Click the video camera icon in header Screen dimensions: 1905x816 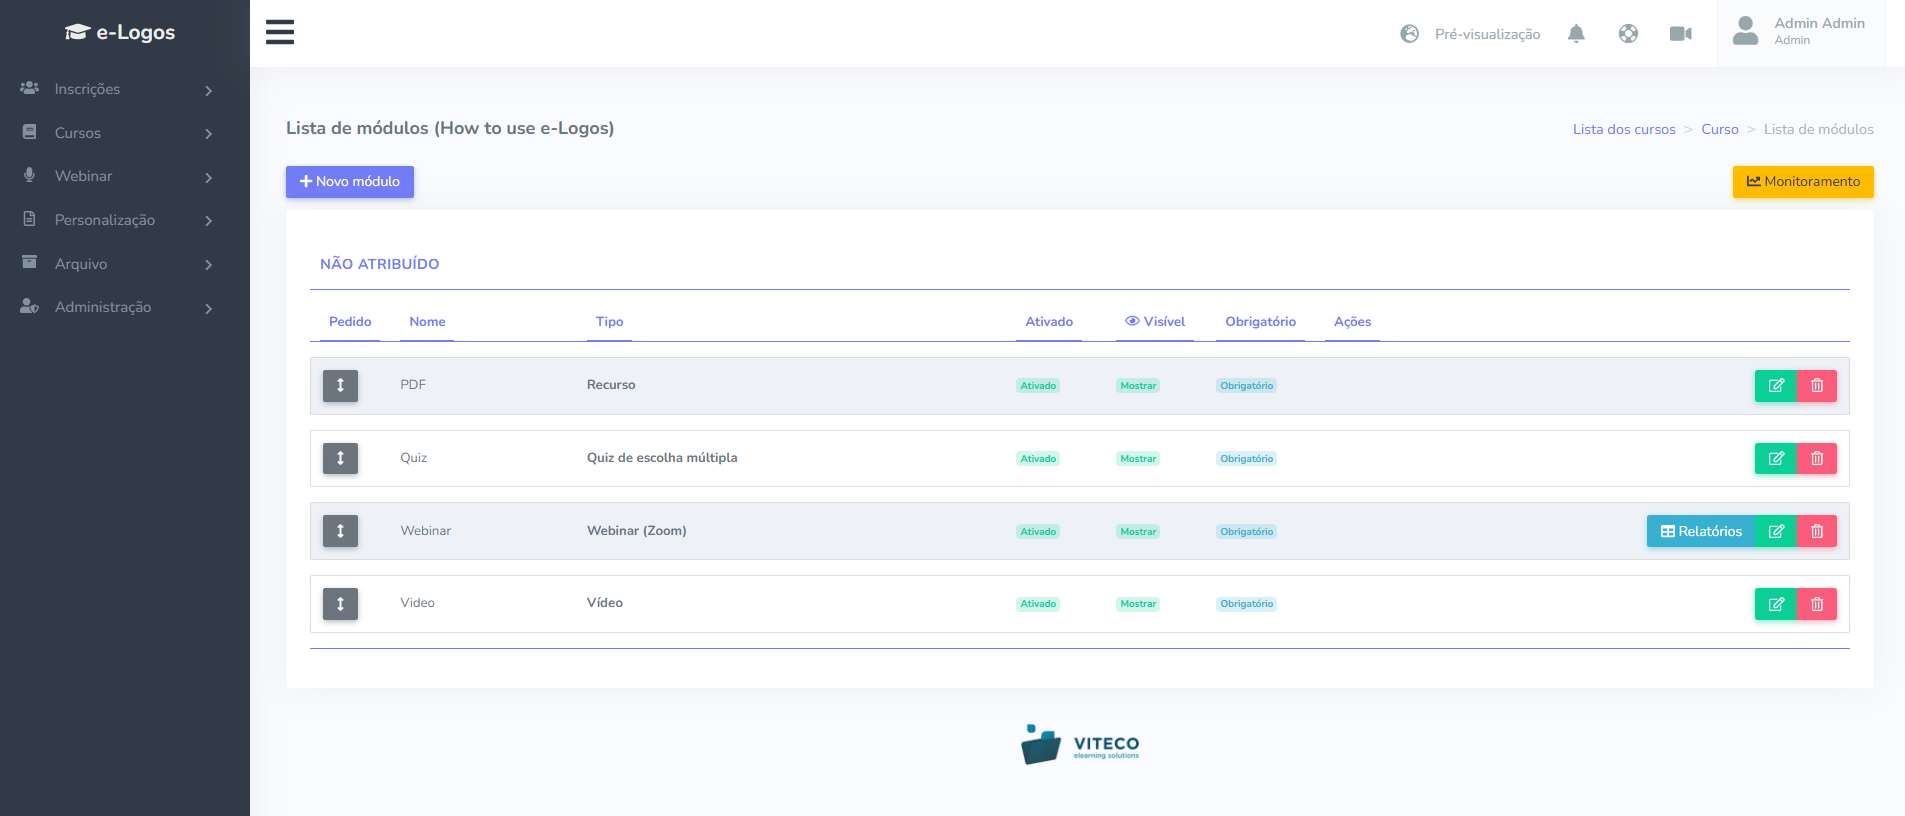pos(1680,34)
